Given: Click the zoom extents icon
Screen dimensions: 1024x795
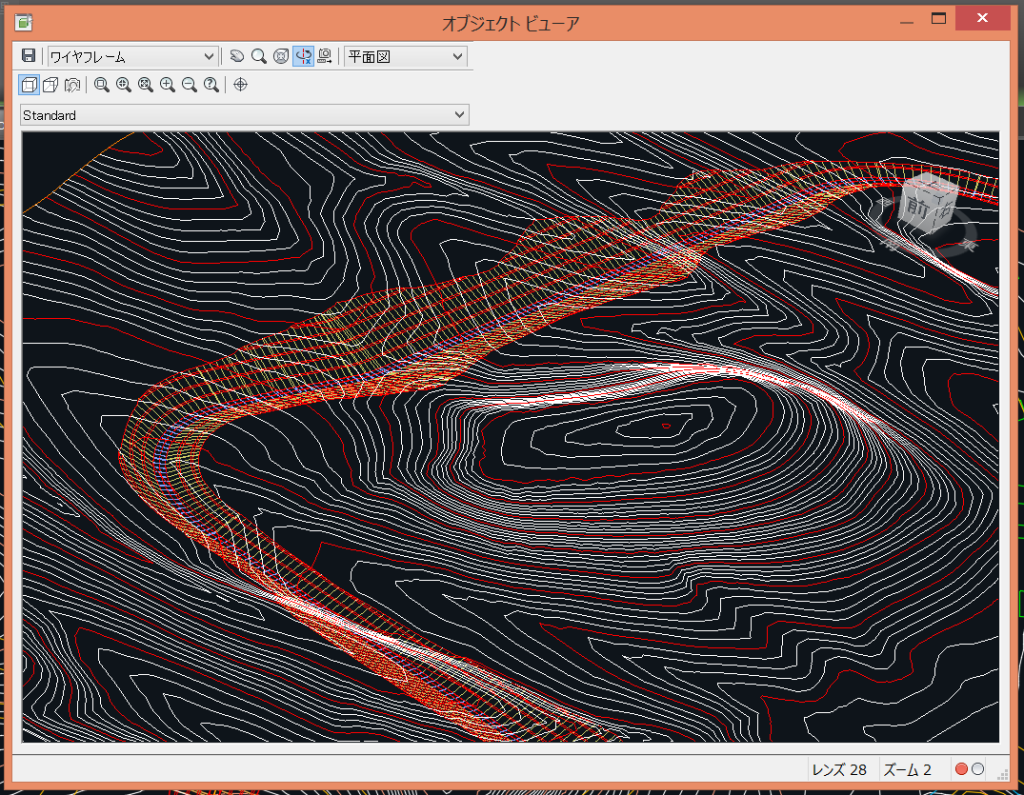Looking at the screenshot, I should pos(145,85).
